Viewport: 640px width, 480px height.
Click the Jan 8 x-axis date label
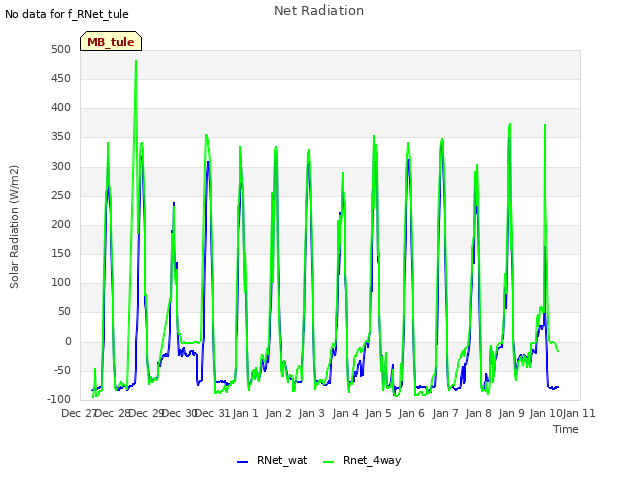click(478, 413)
